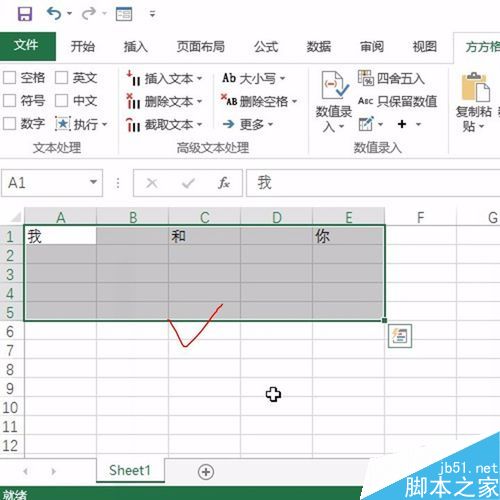
Task: Expand the 截取文本 dropdown arrow
Action: [x=200, y=124]
